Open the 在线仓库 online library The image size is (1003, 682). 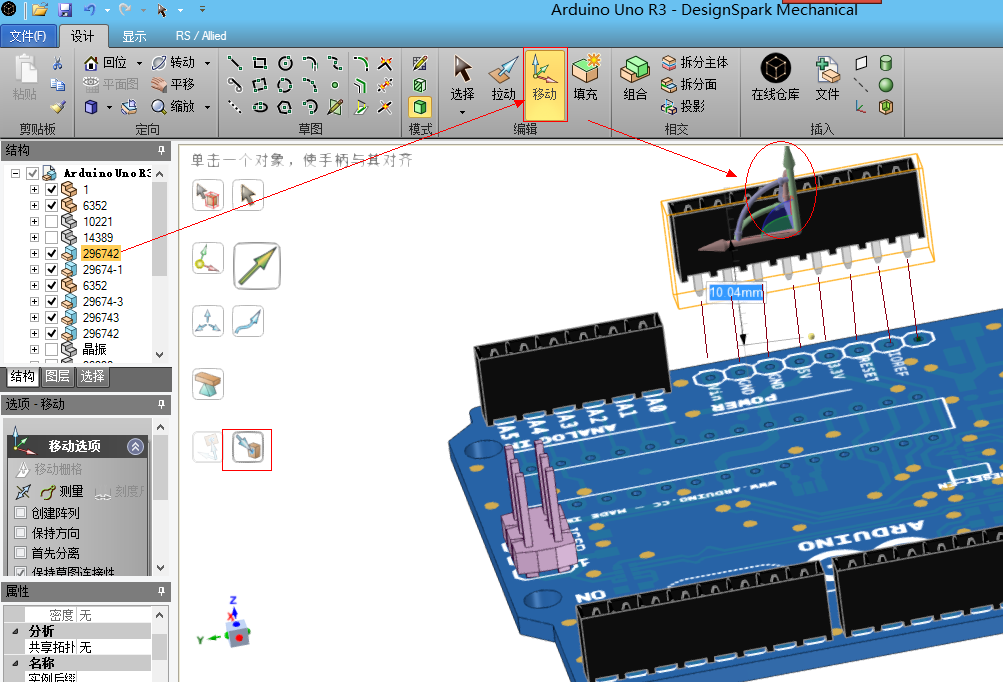point(775,77)
